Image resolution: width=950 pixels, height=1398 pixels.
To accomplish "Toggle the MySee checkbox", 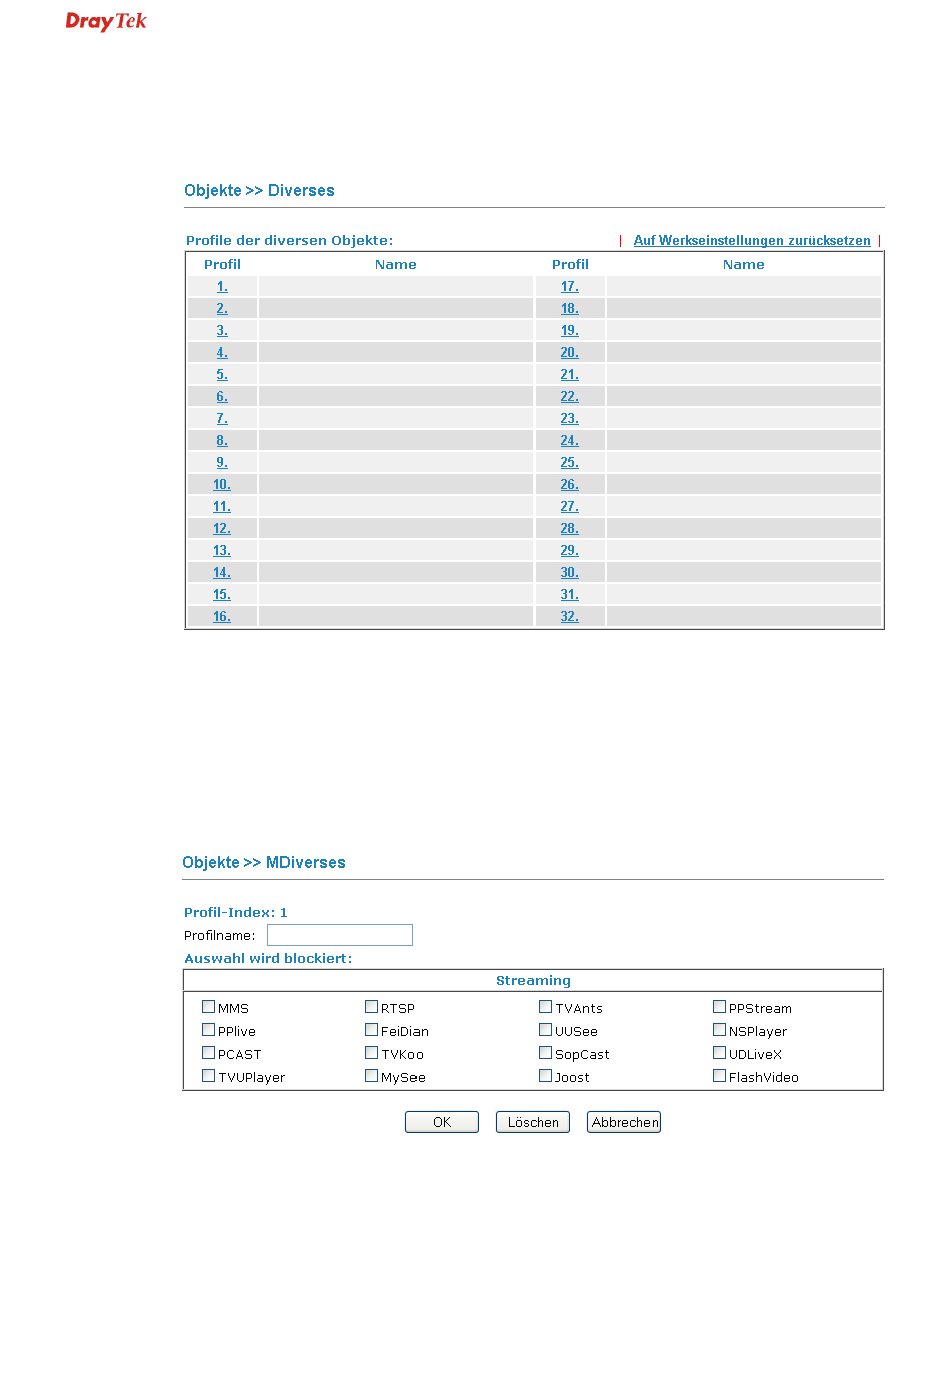I will click(x=371, y=1076).
